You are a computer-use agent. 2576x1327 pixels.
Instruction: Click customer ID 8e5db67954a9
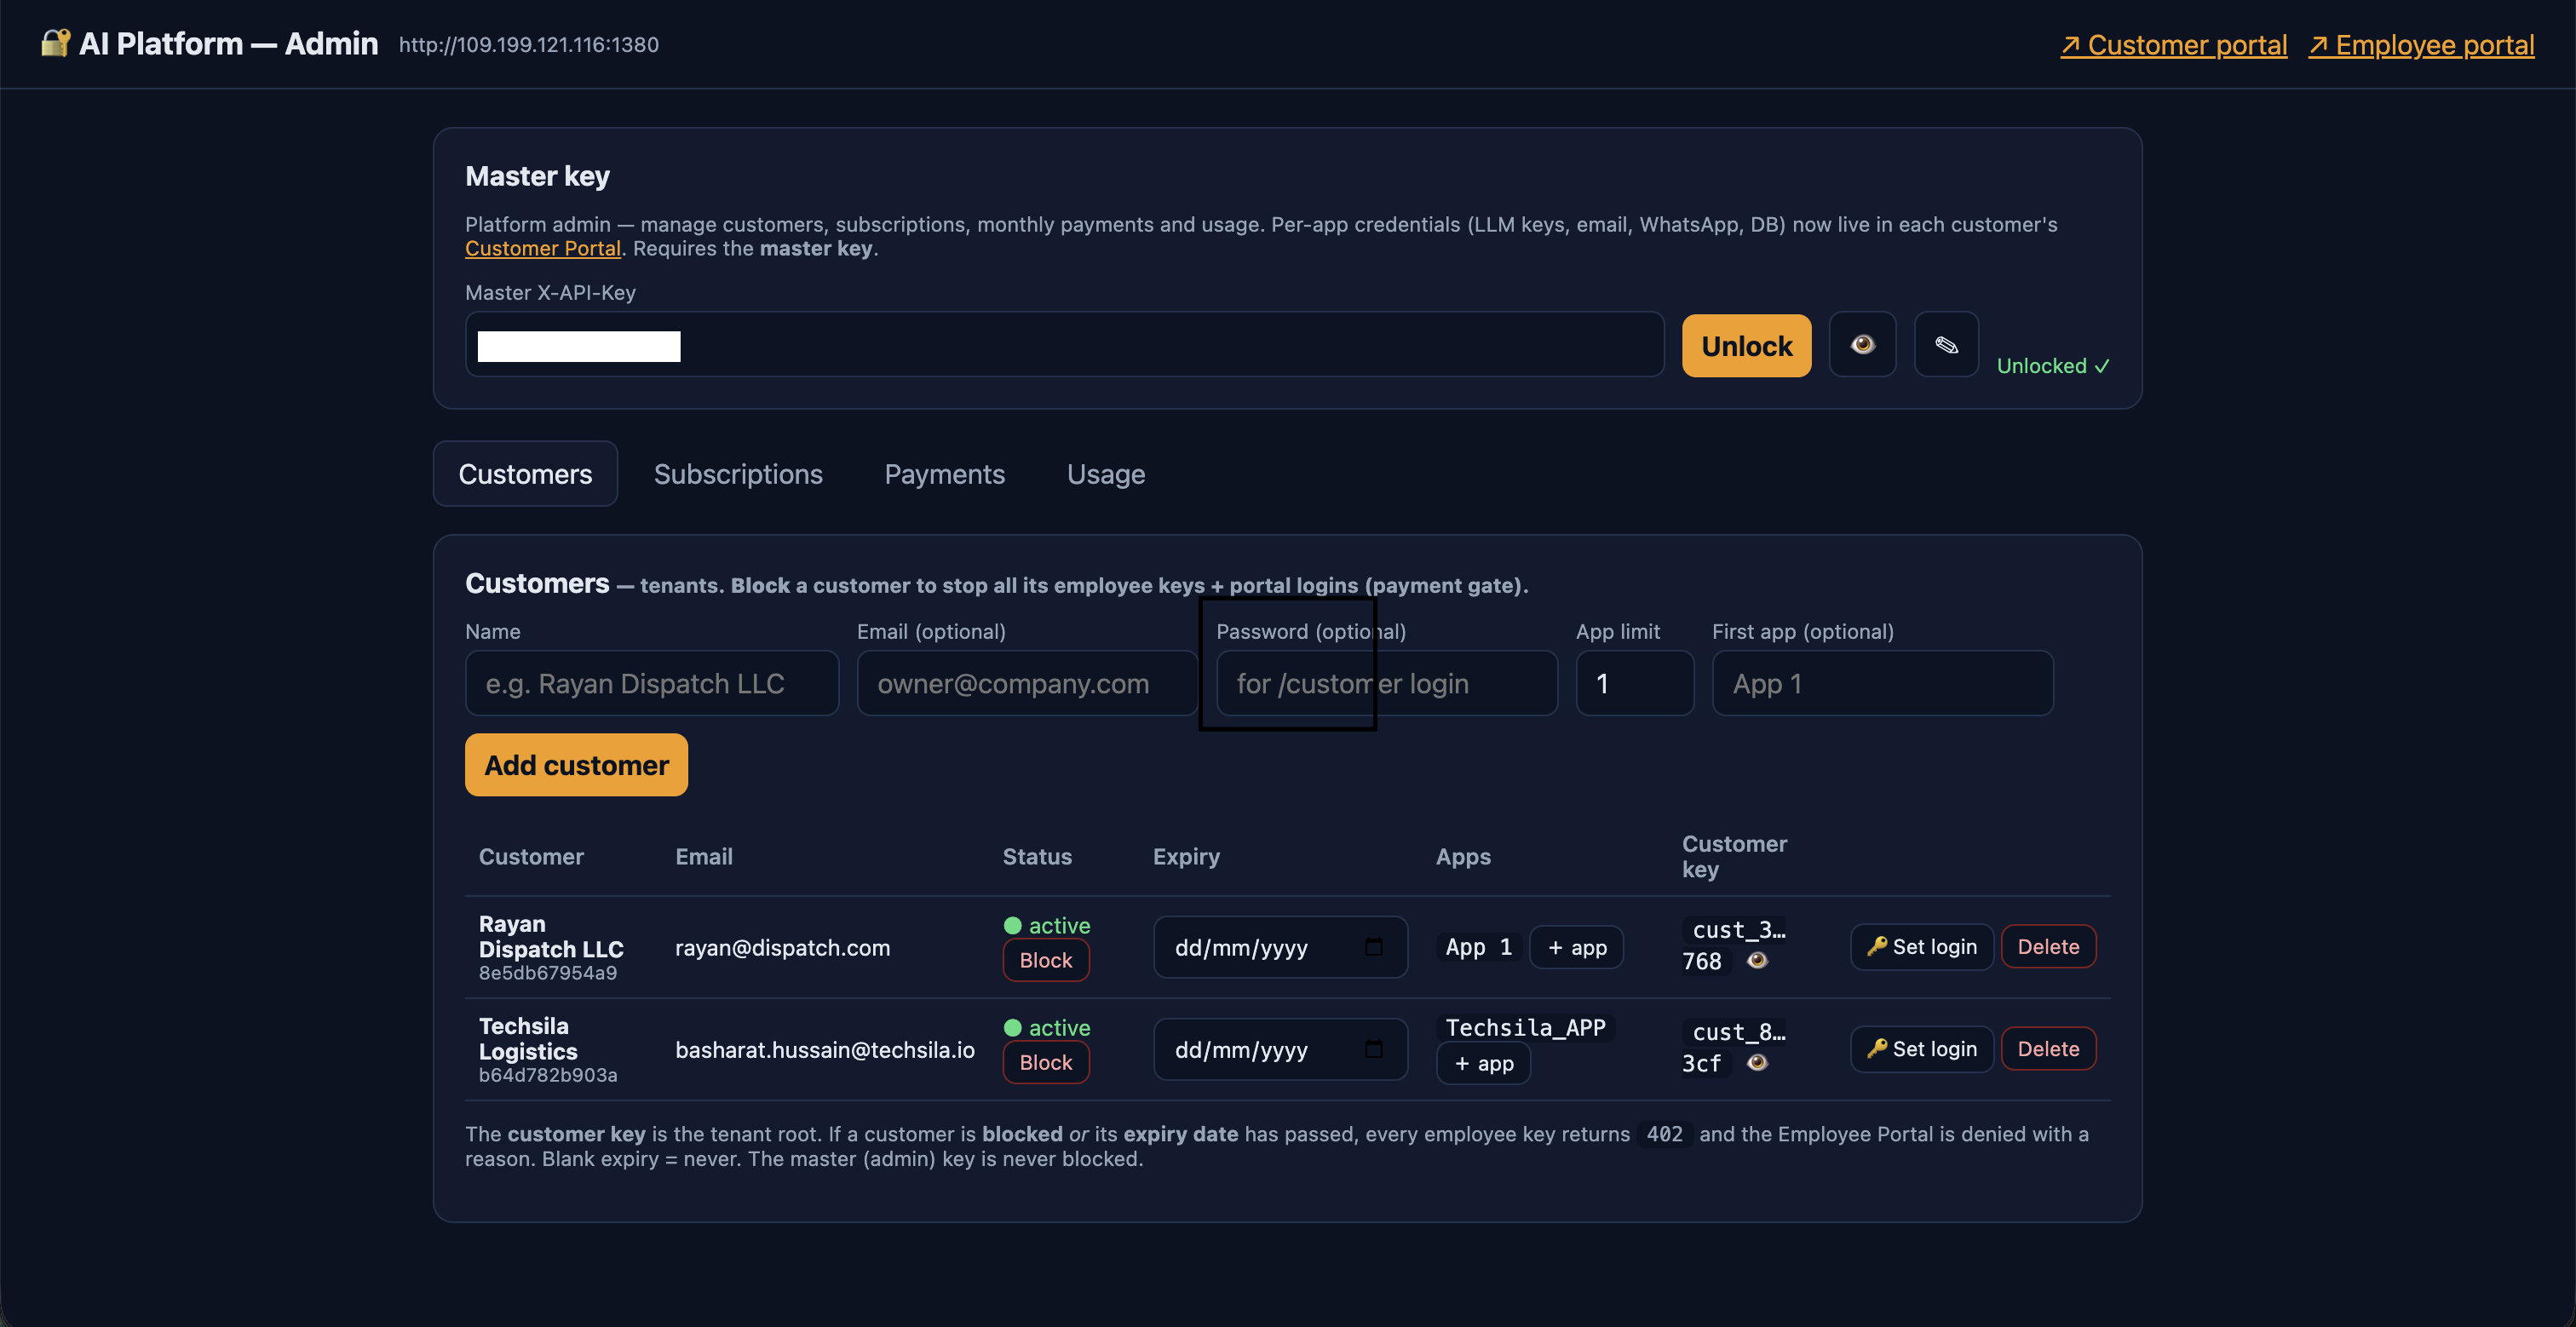(x=548, y=973)
